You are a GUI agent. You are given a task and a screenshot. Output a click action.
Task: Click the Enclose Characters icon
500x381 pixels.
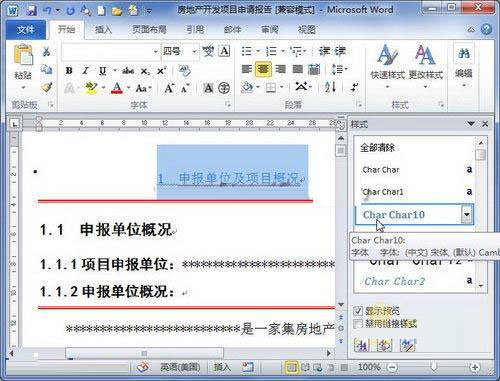tap(224, 88)
